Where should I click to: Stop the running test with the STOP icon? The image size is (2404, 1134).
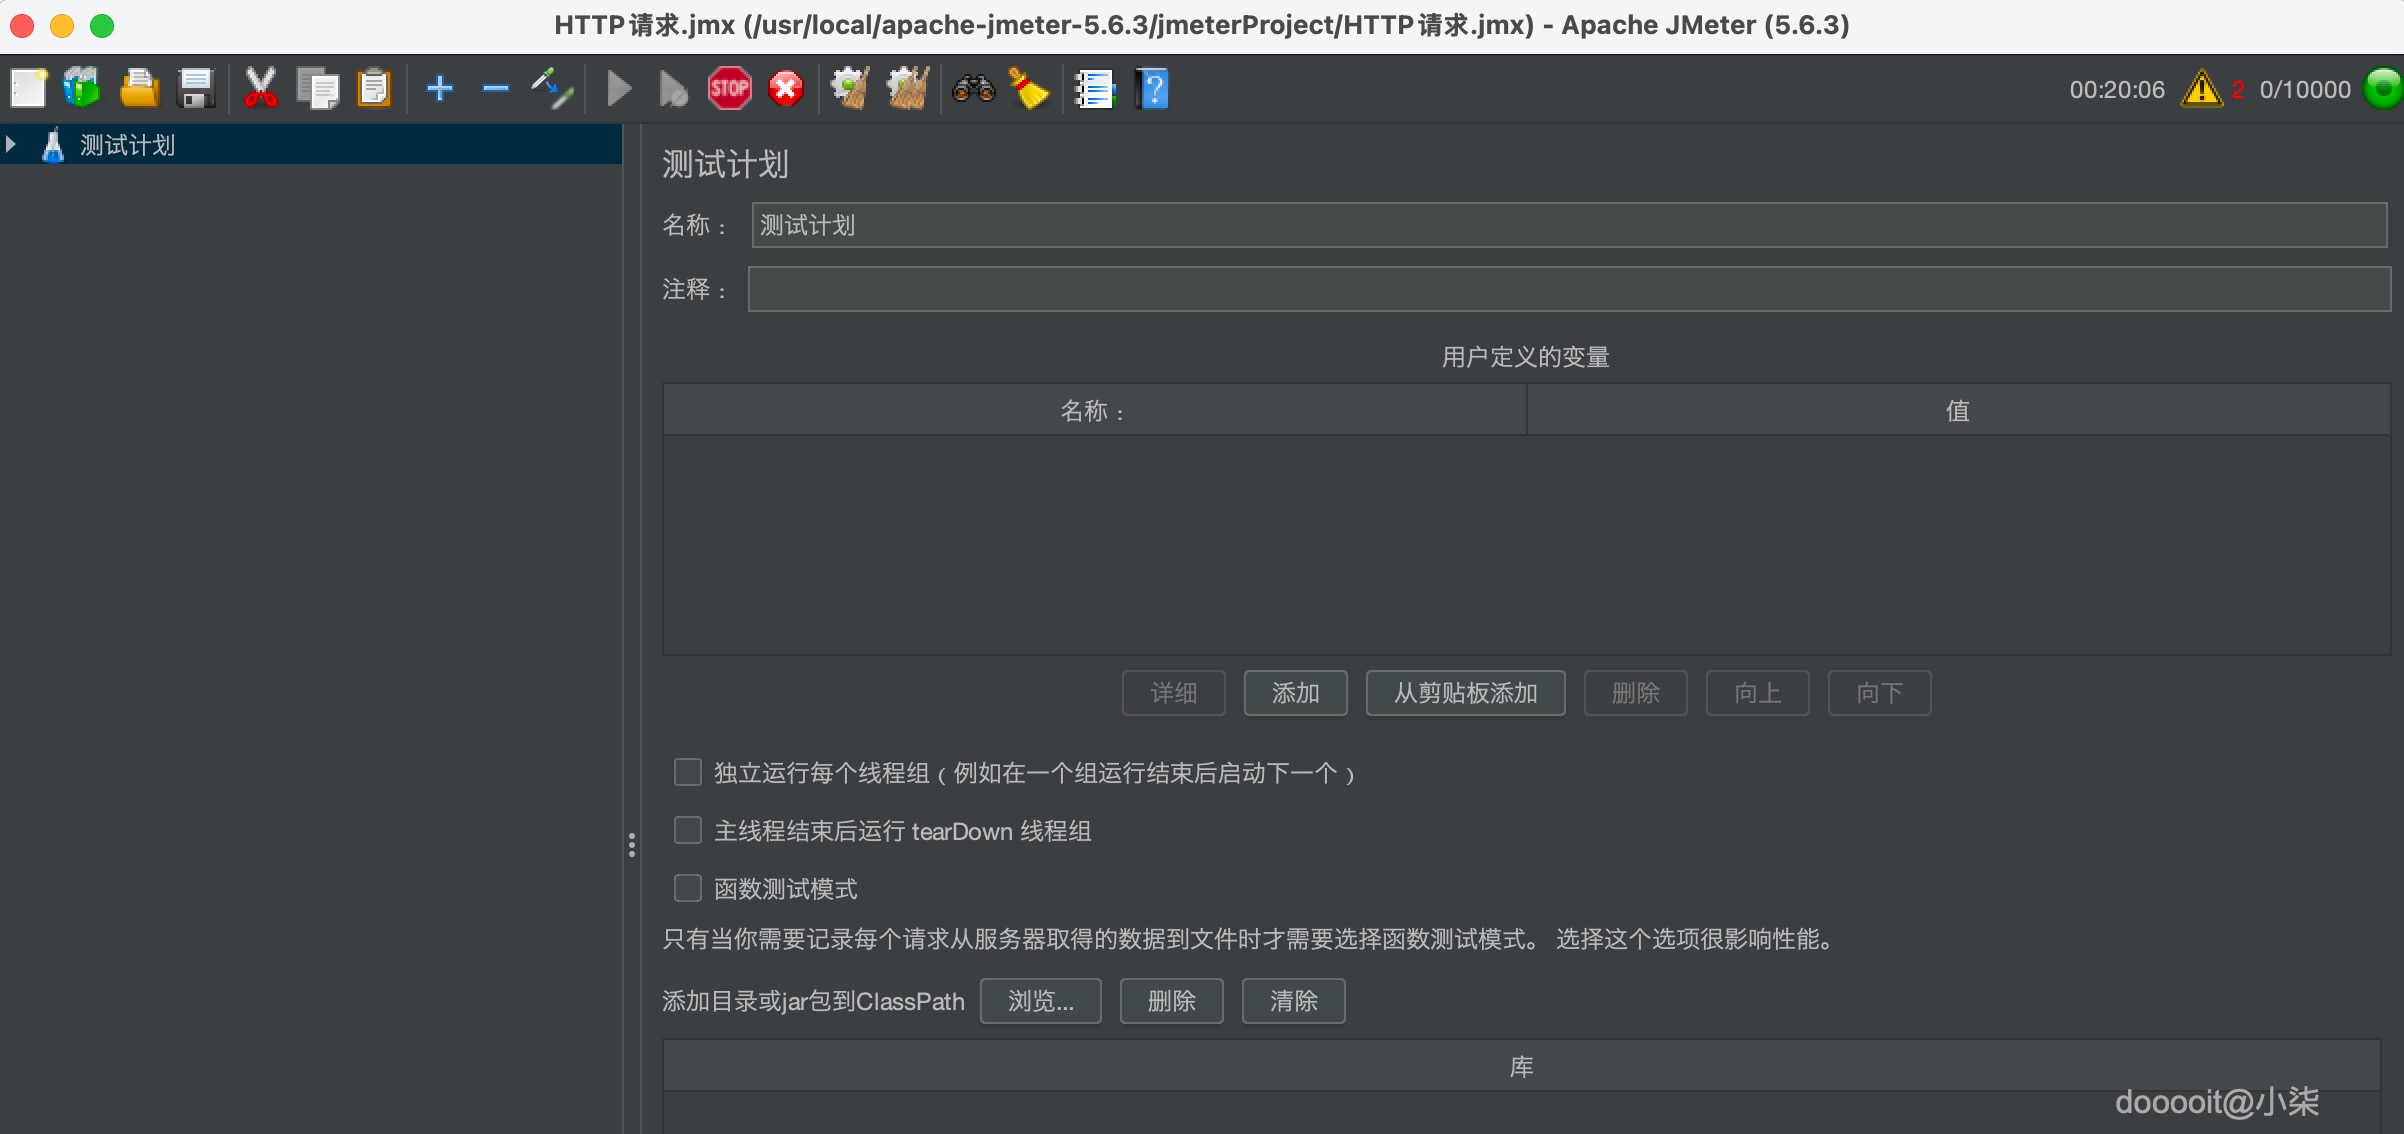[729, 88]
